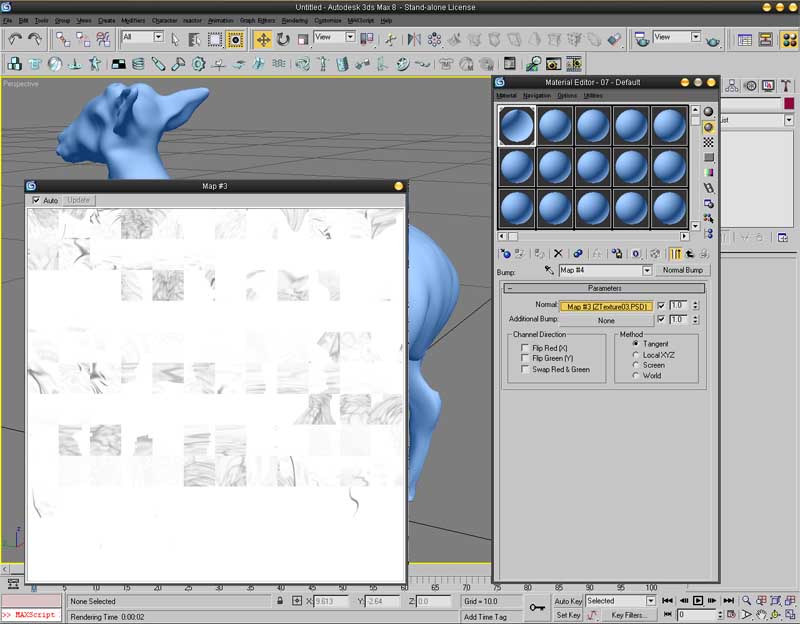
Task: Click Put to Library icon in Material Editor
Action: (617, 254)
